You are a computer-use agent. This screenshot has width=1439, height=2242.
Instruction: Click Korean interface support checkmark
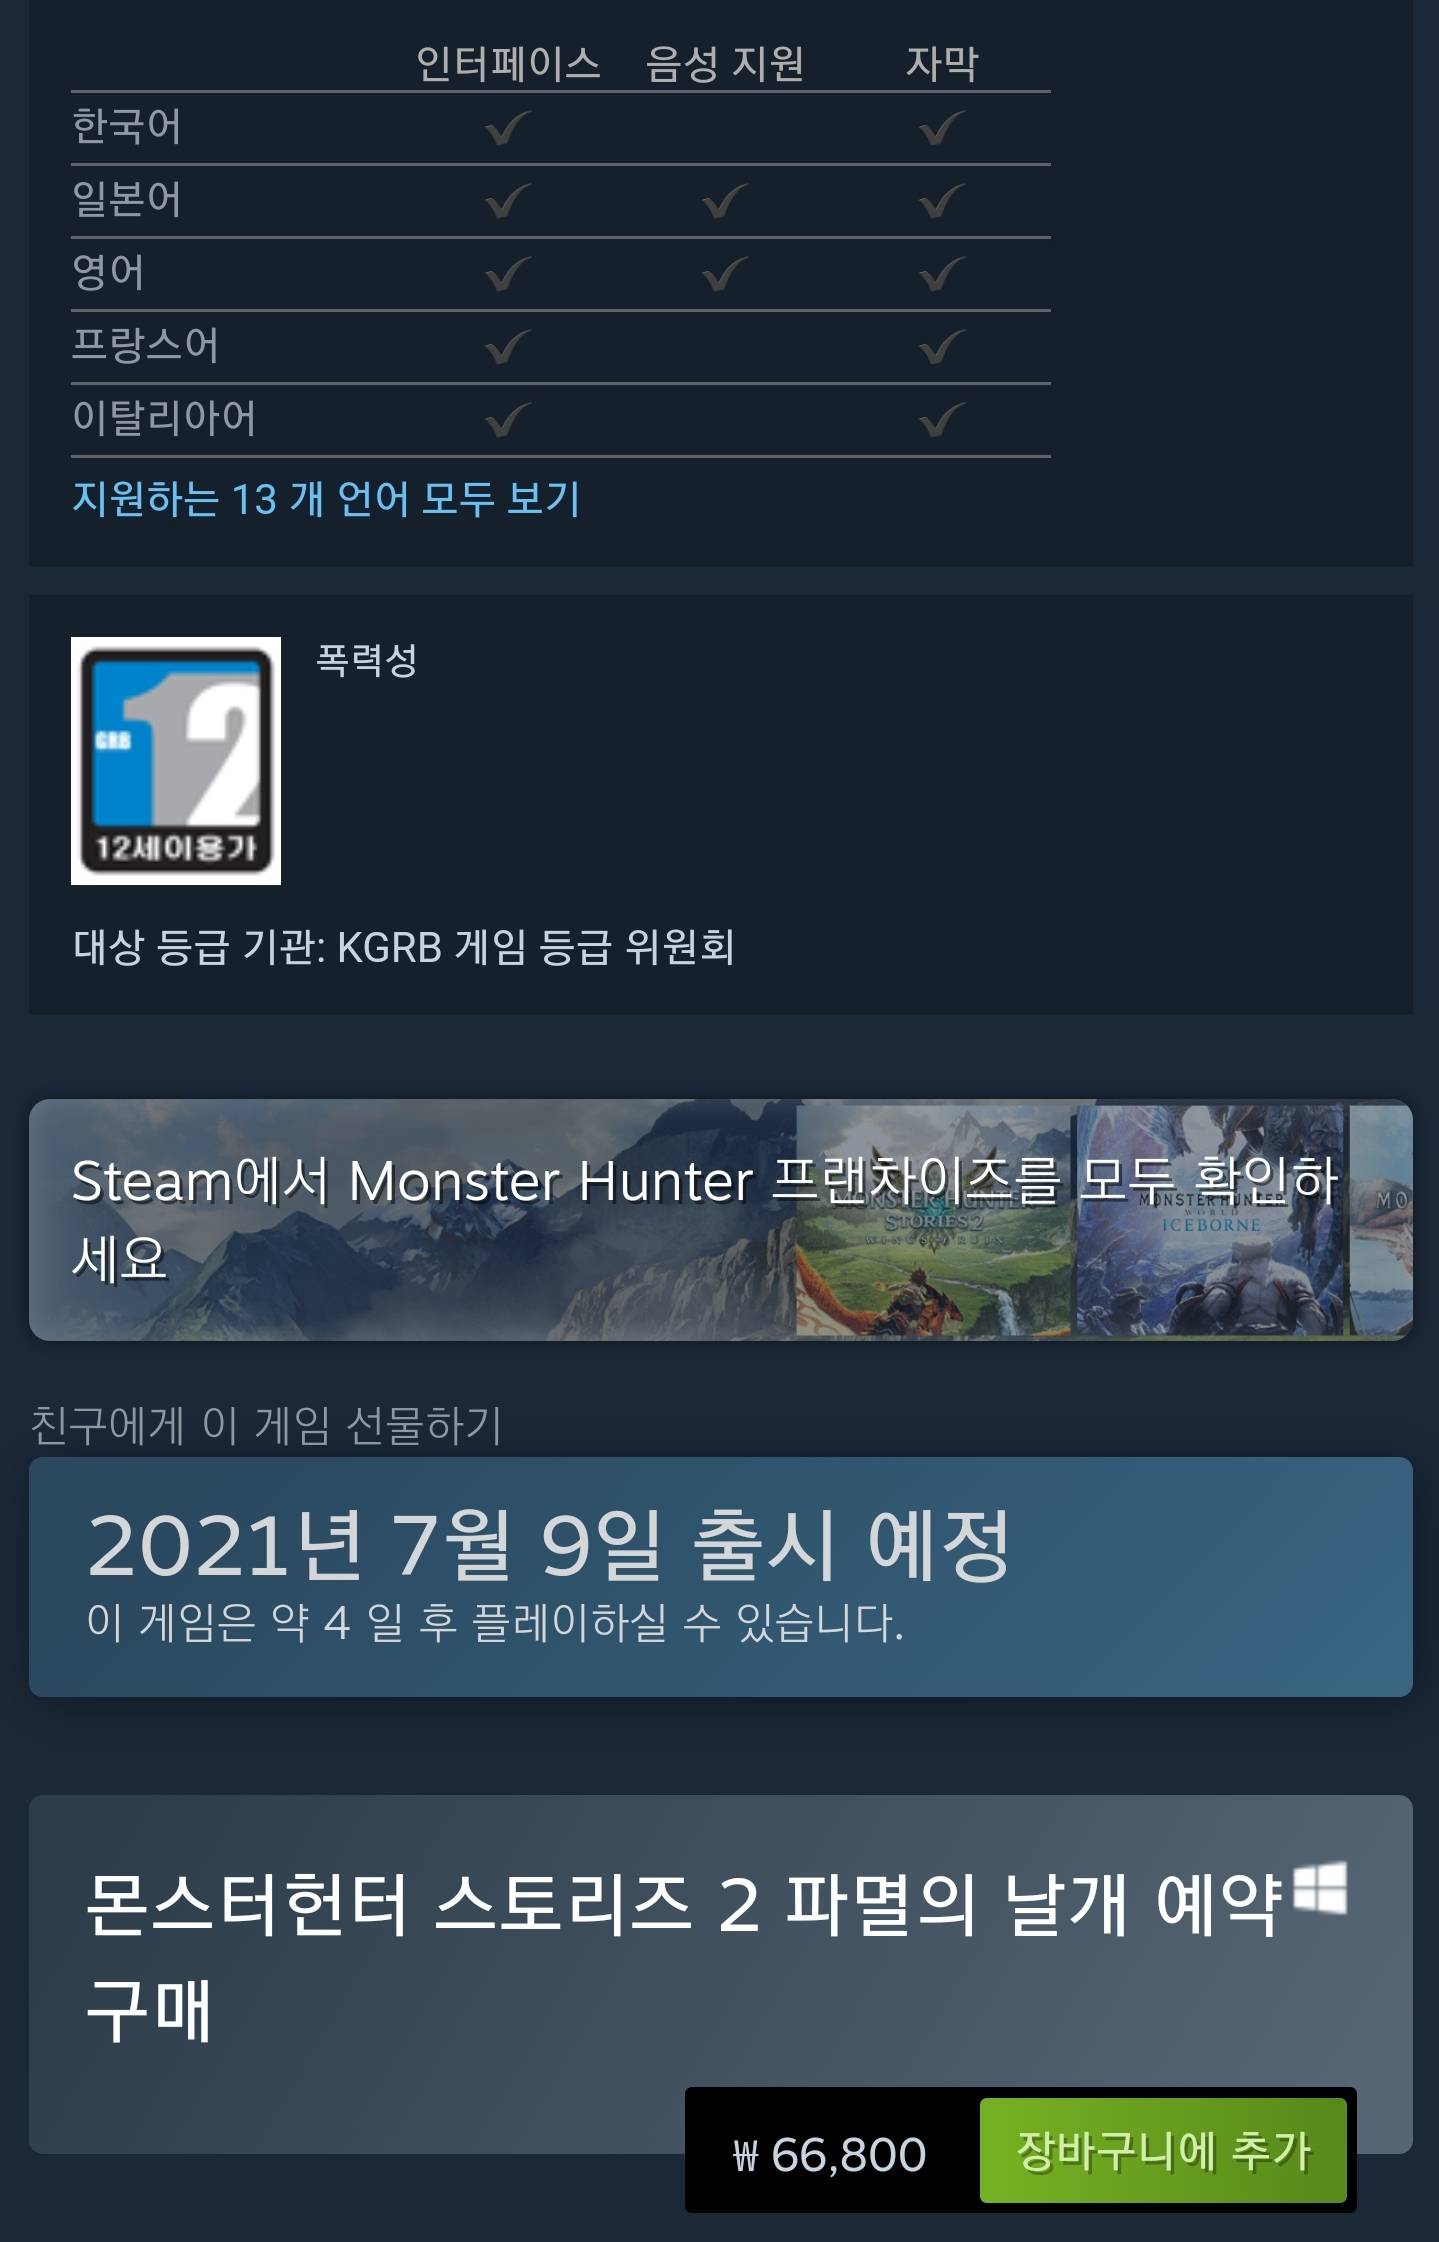pos(507,128)
